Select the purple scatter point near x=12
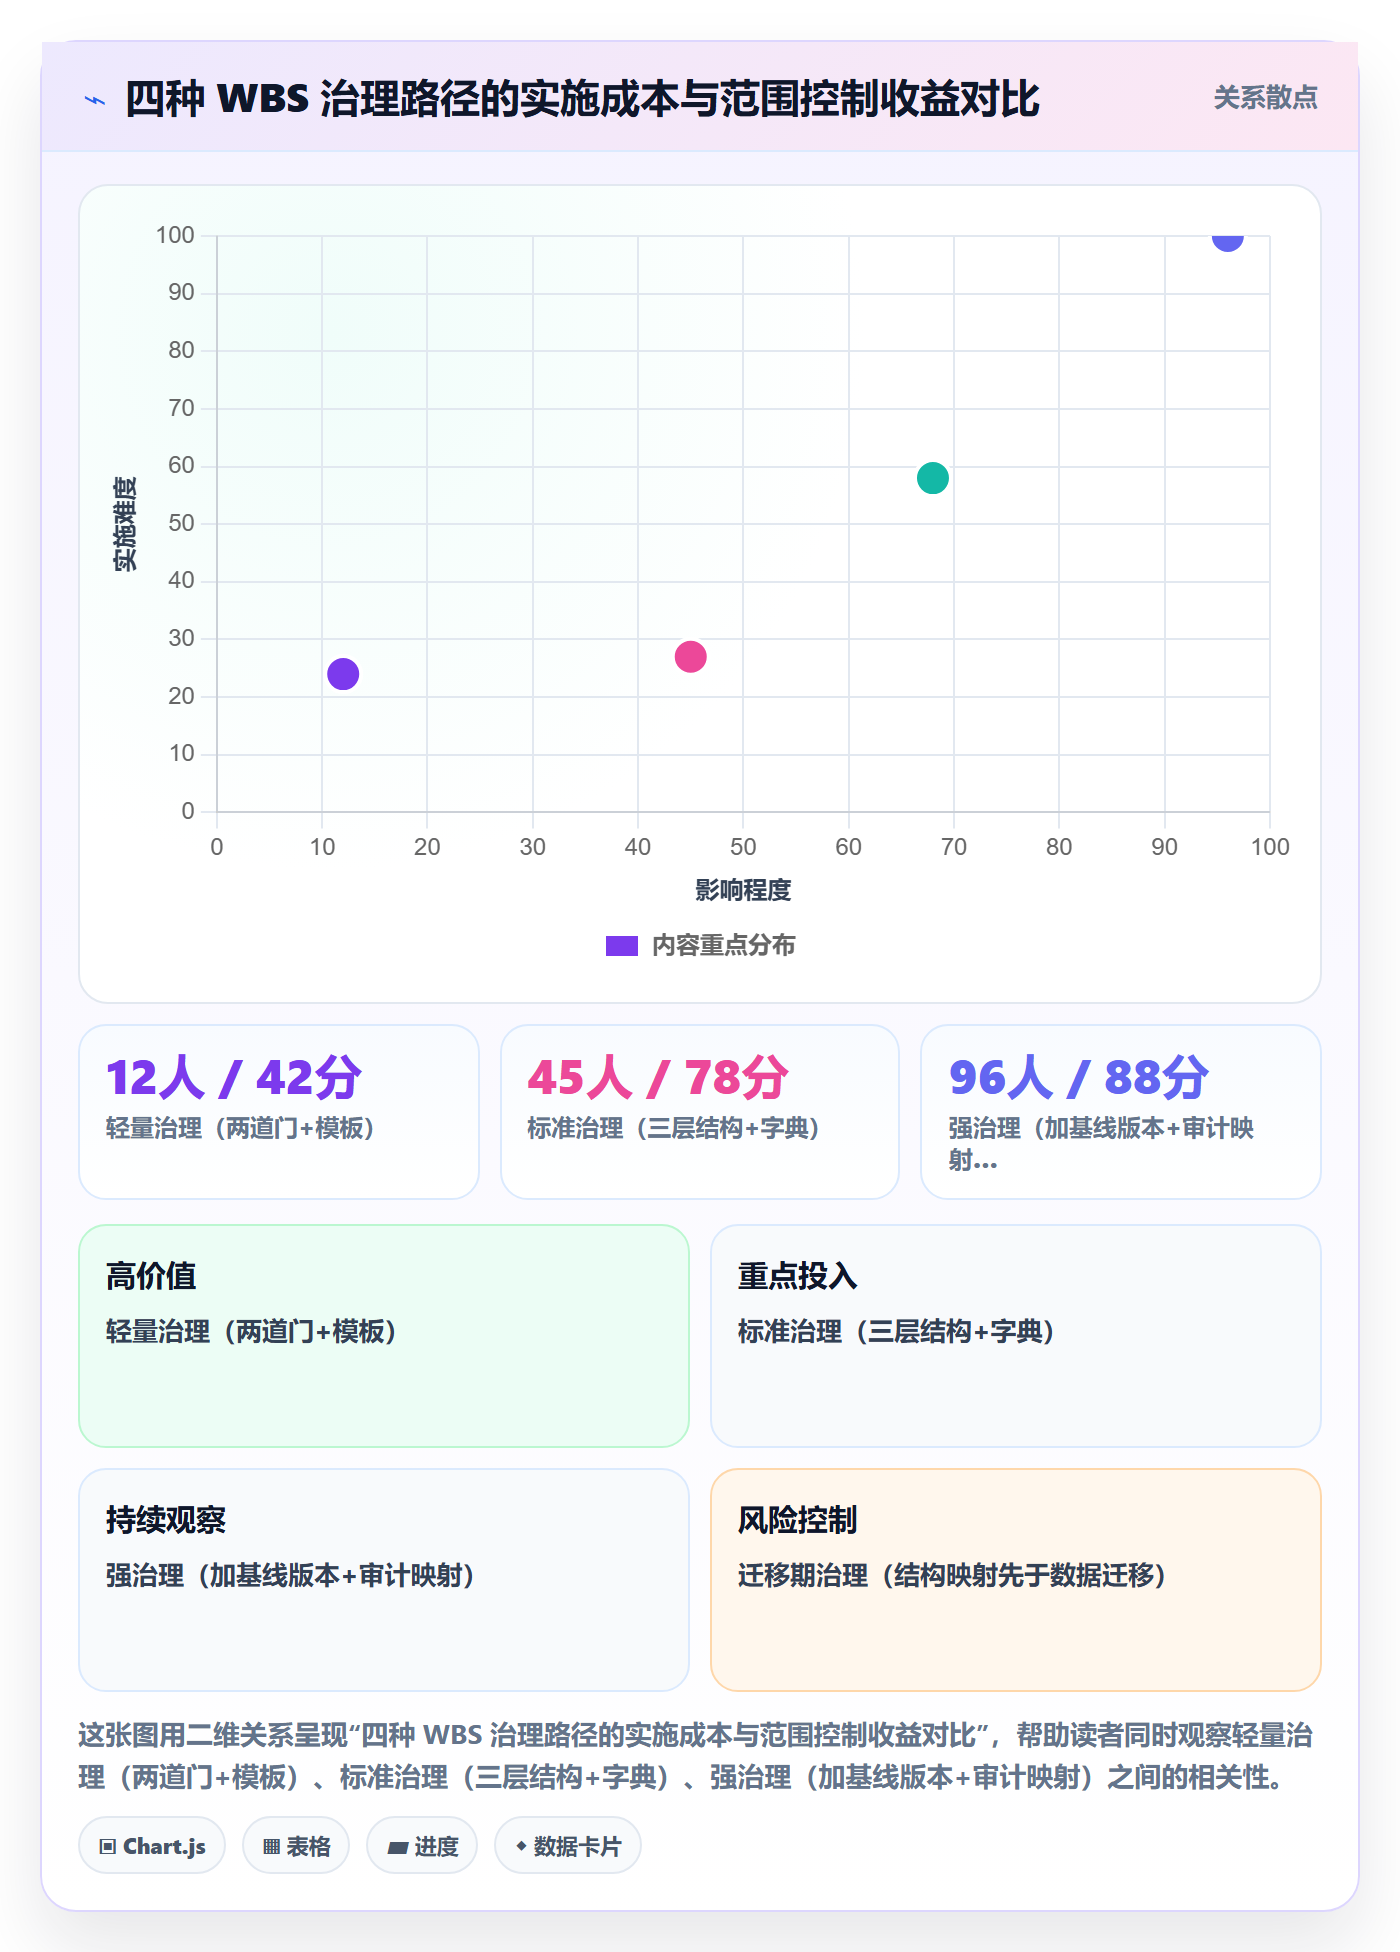 click(343, 674)
